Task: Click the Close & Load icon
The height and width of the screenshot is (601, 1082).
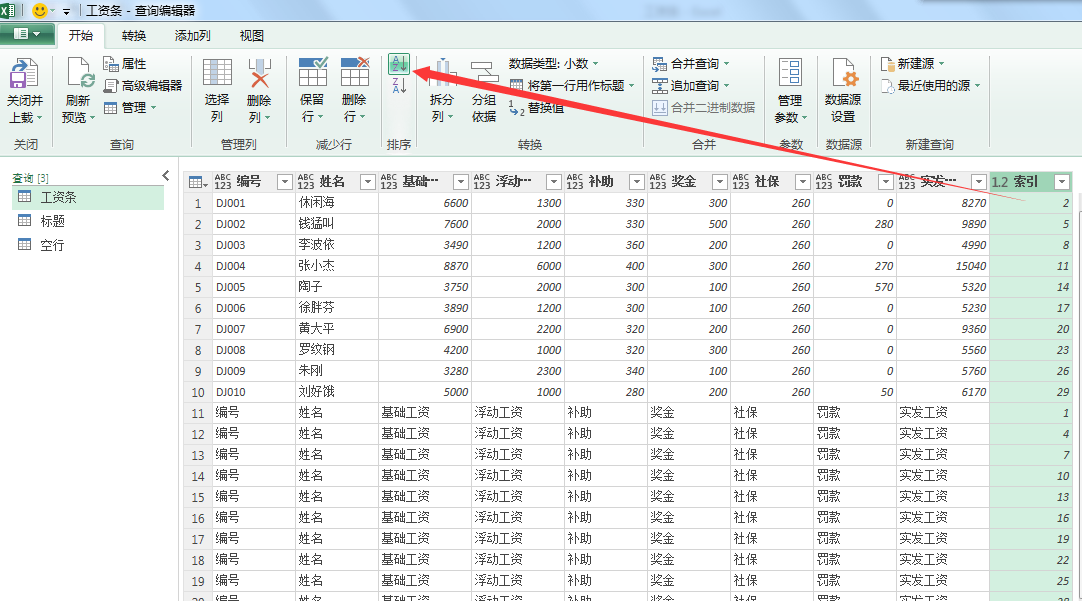Action: pos(24,73)
